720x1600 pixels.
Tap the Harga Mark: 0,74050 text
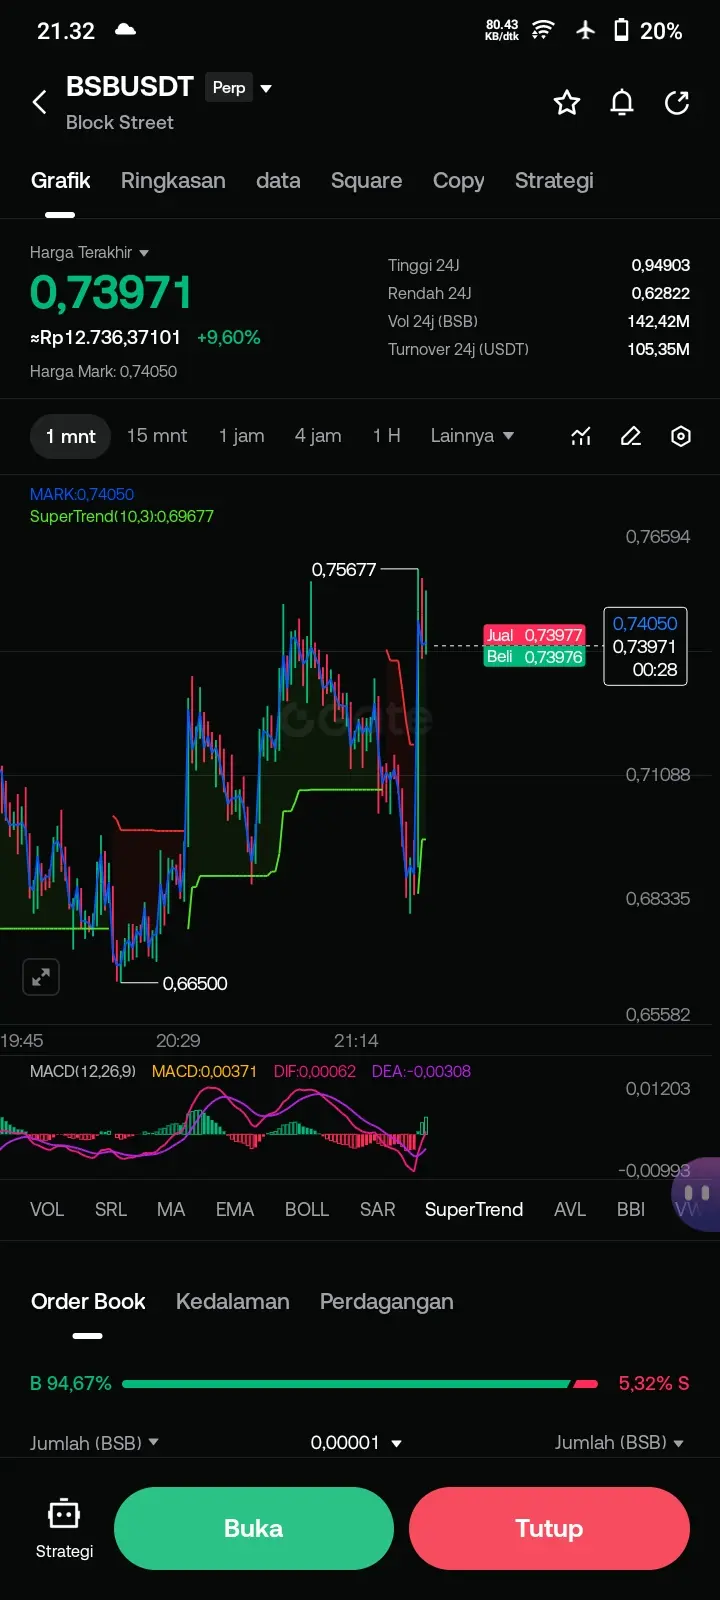click(104, 371)
